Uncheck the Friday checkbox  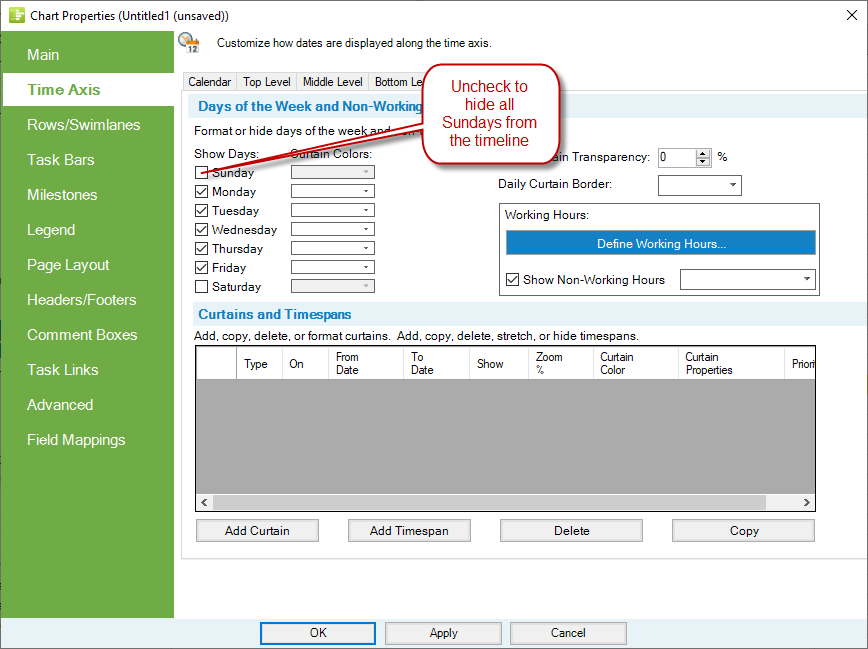(x=202, y=267)
